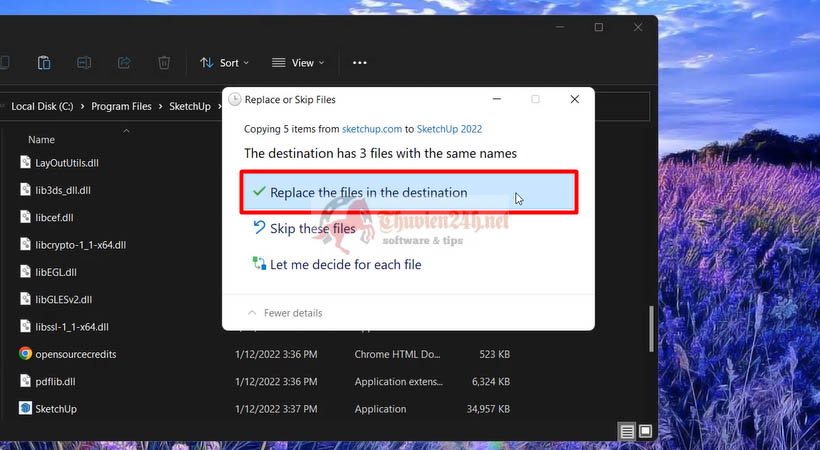This screenshot has width=820, height=450.
Task: Click file icon beside libcef.dll
Action: pos(25,217)
